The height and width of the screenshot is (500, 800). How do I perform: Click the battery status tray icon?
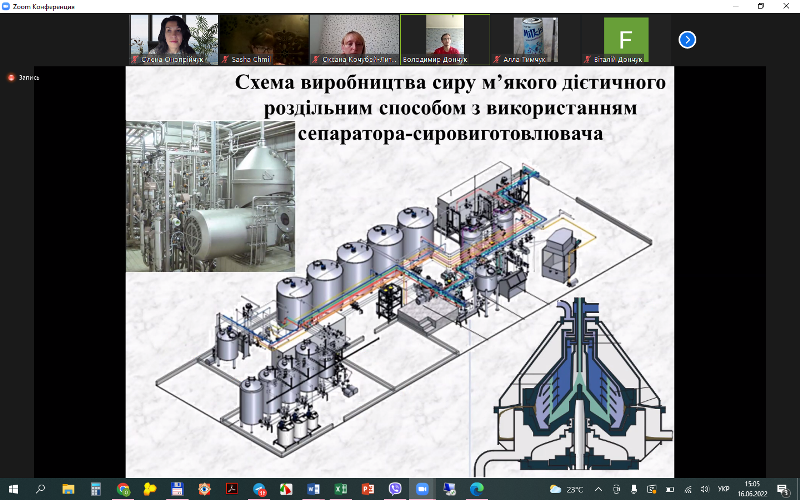[x=670, y=489]
